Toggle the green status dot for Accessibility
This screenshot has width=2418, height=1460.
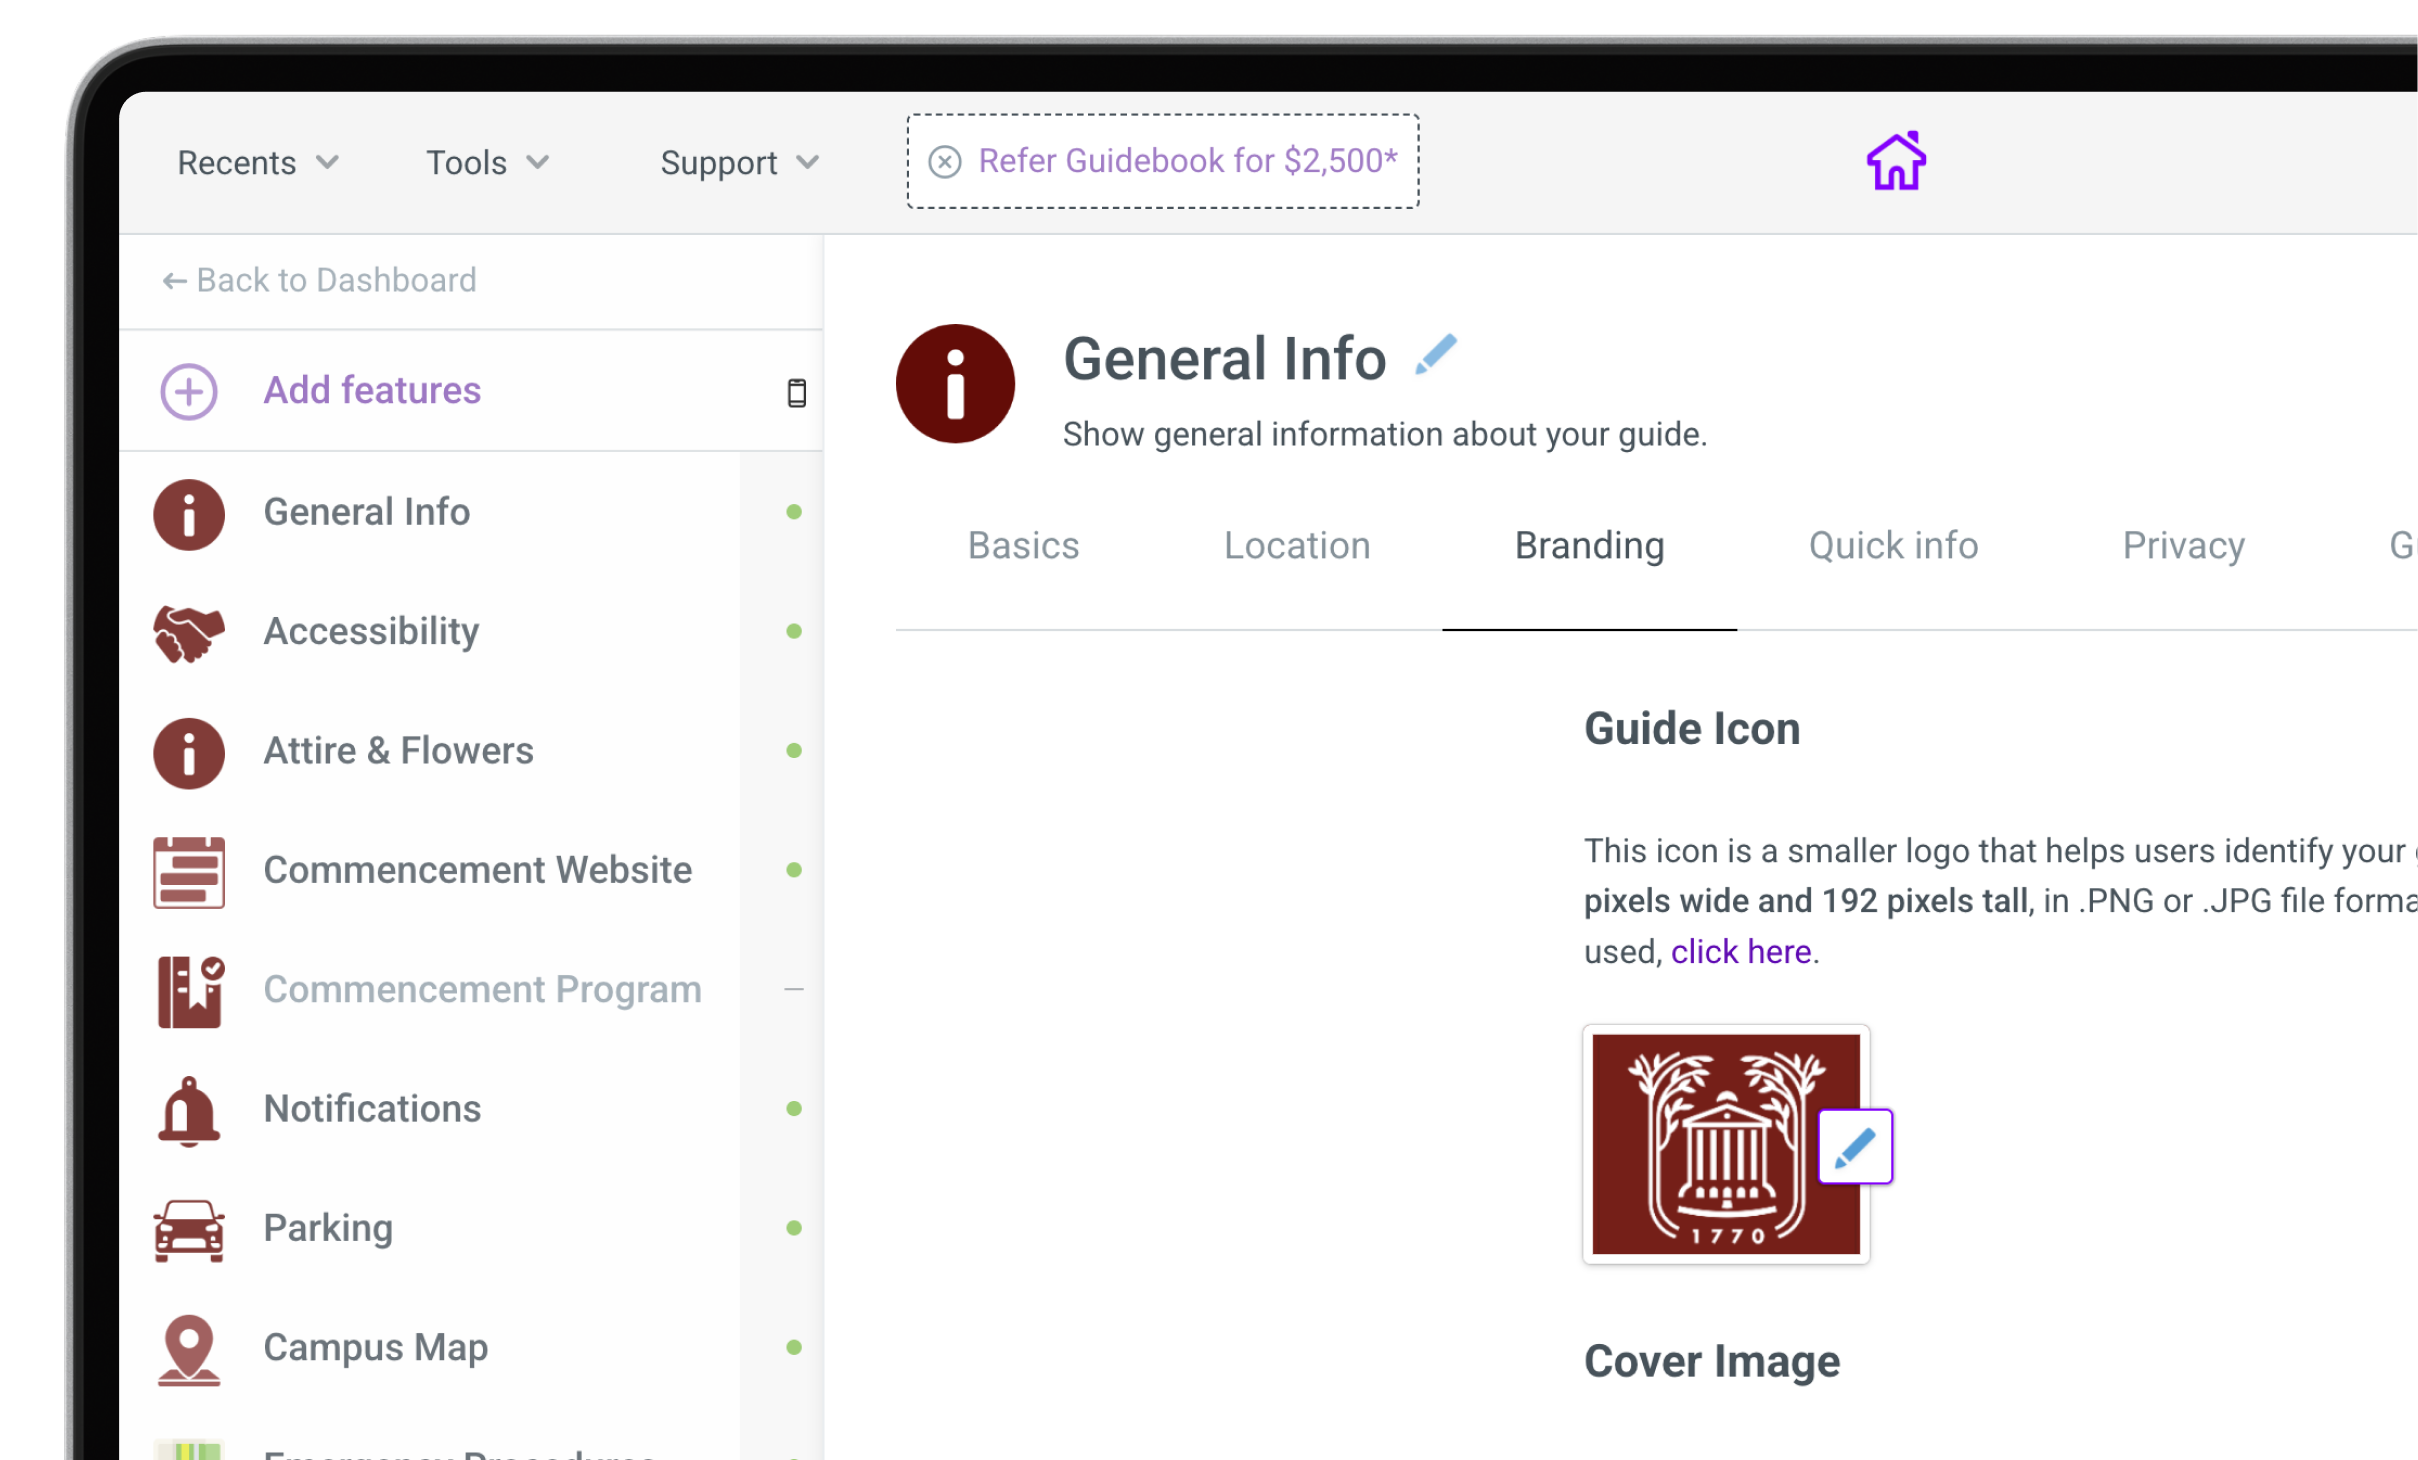[794, 631]
